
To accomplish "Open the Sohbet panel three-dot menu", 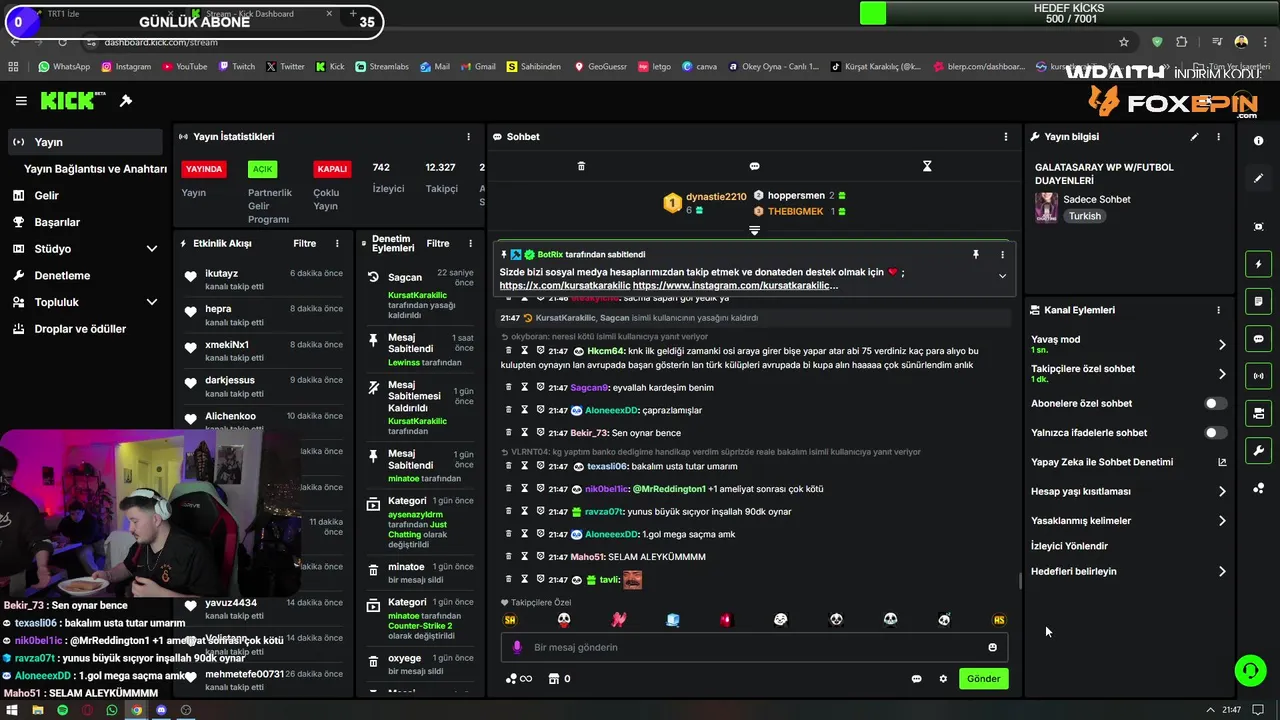I will [1006, 137].
